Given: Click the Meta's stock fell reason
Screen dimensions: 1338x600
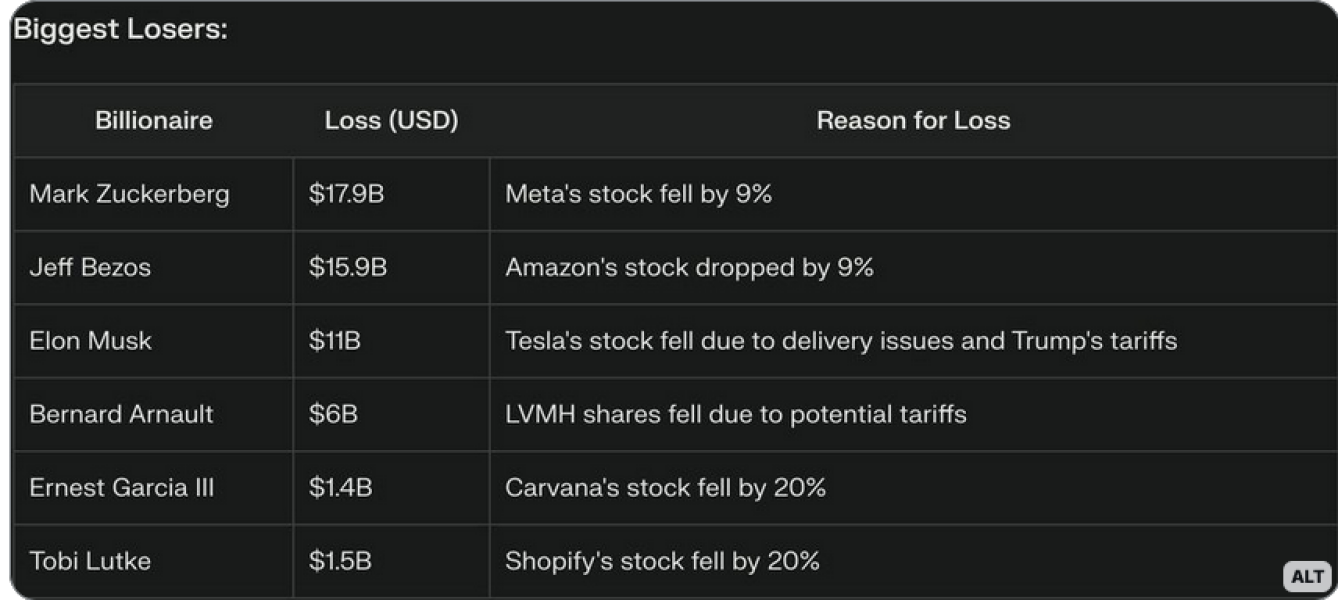Looking at the screenshot, I should pos(638,194).
